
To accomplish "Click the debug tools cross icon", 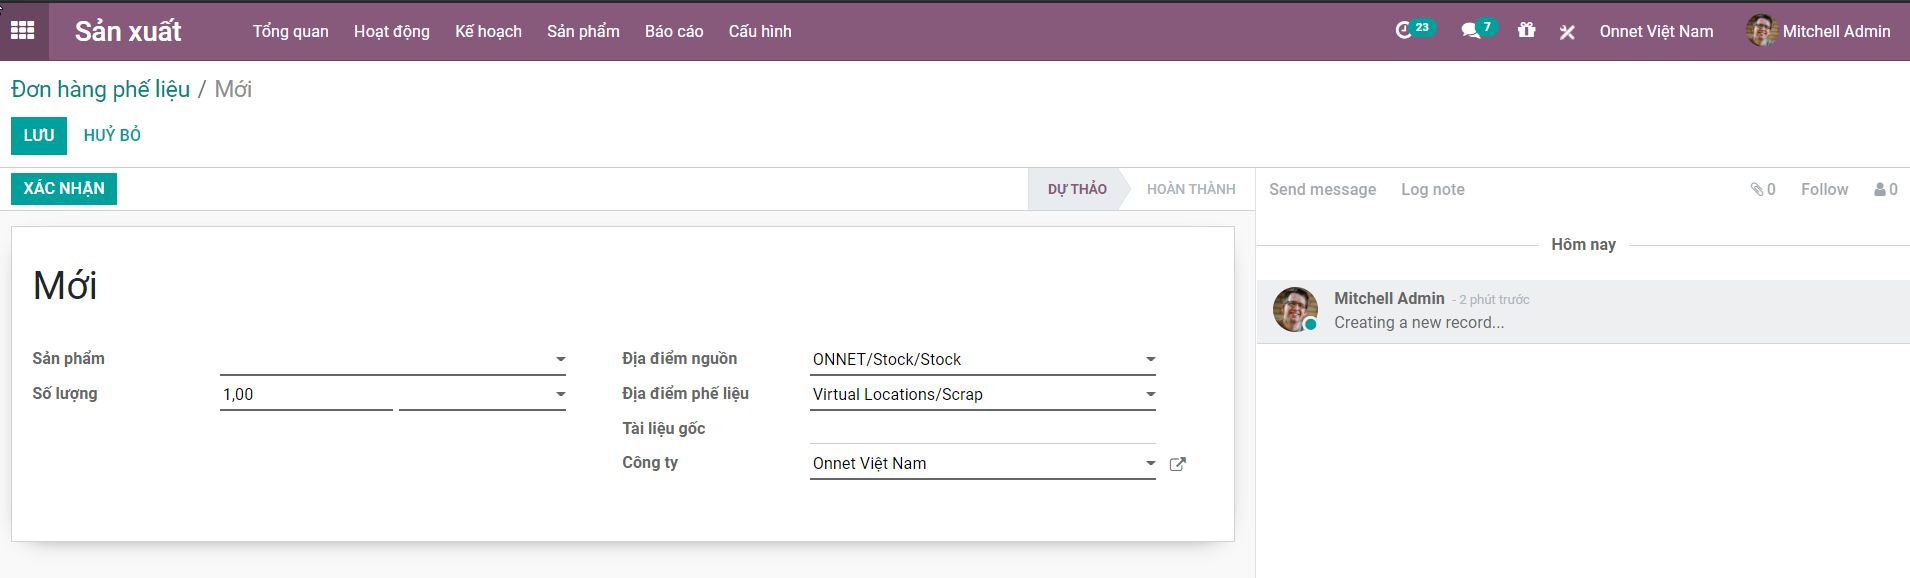I will [x=1567, y=32].
